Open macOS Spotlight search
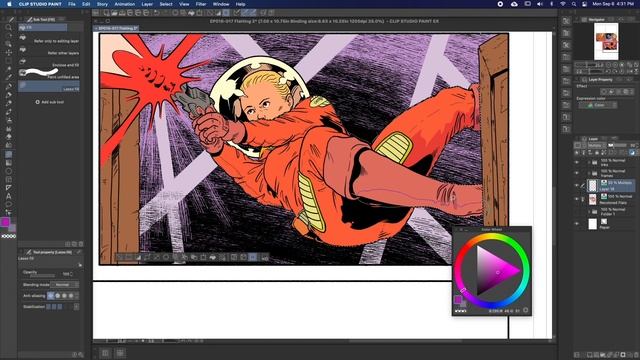Viewport: 640px width, 360px height. click(x=573, y=4)
